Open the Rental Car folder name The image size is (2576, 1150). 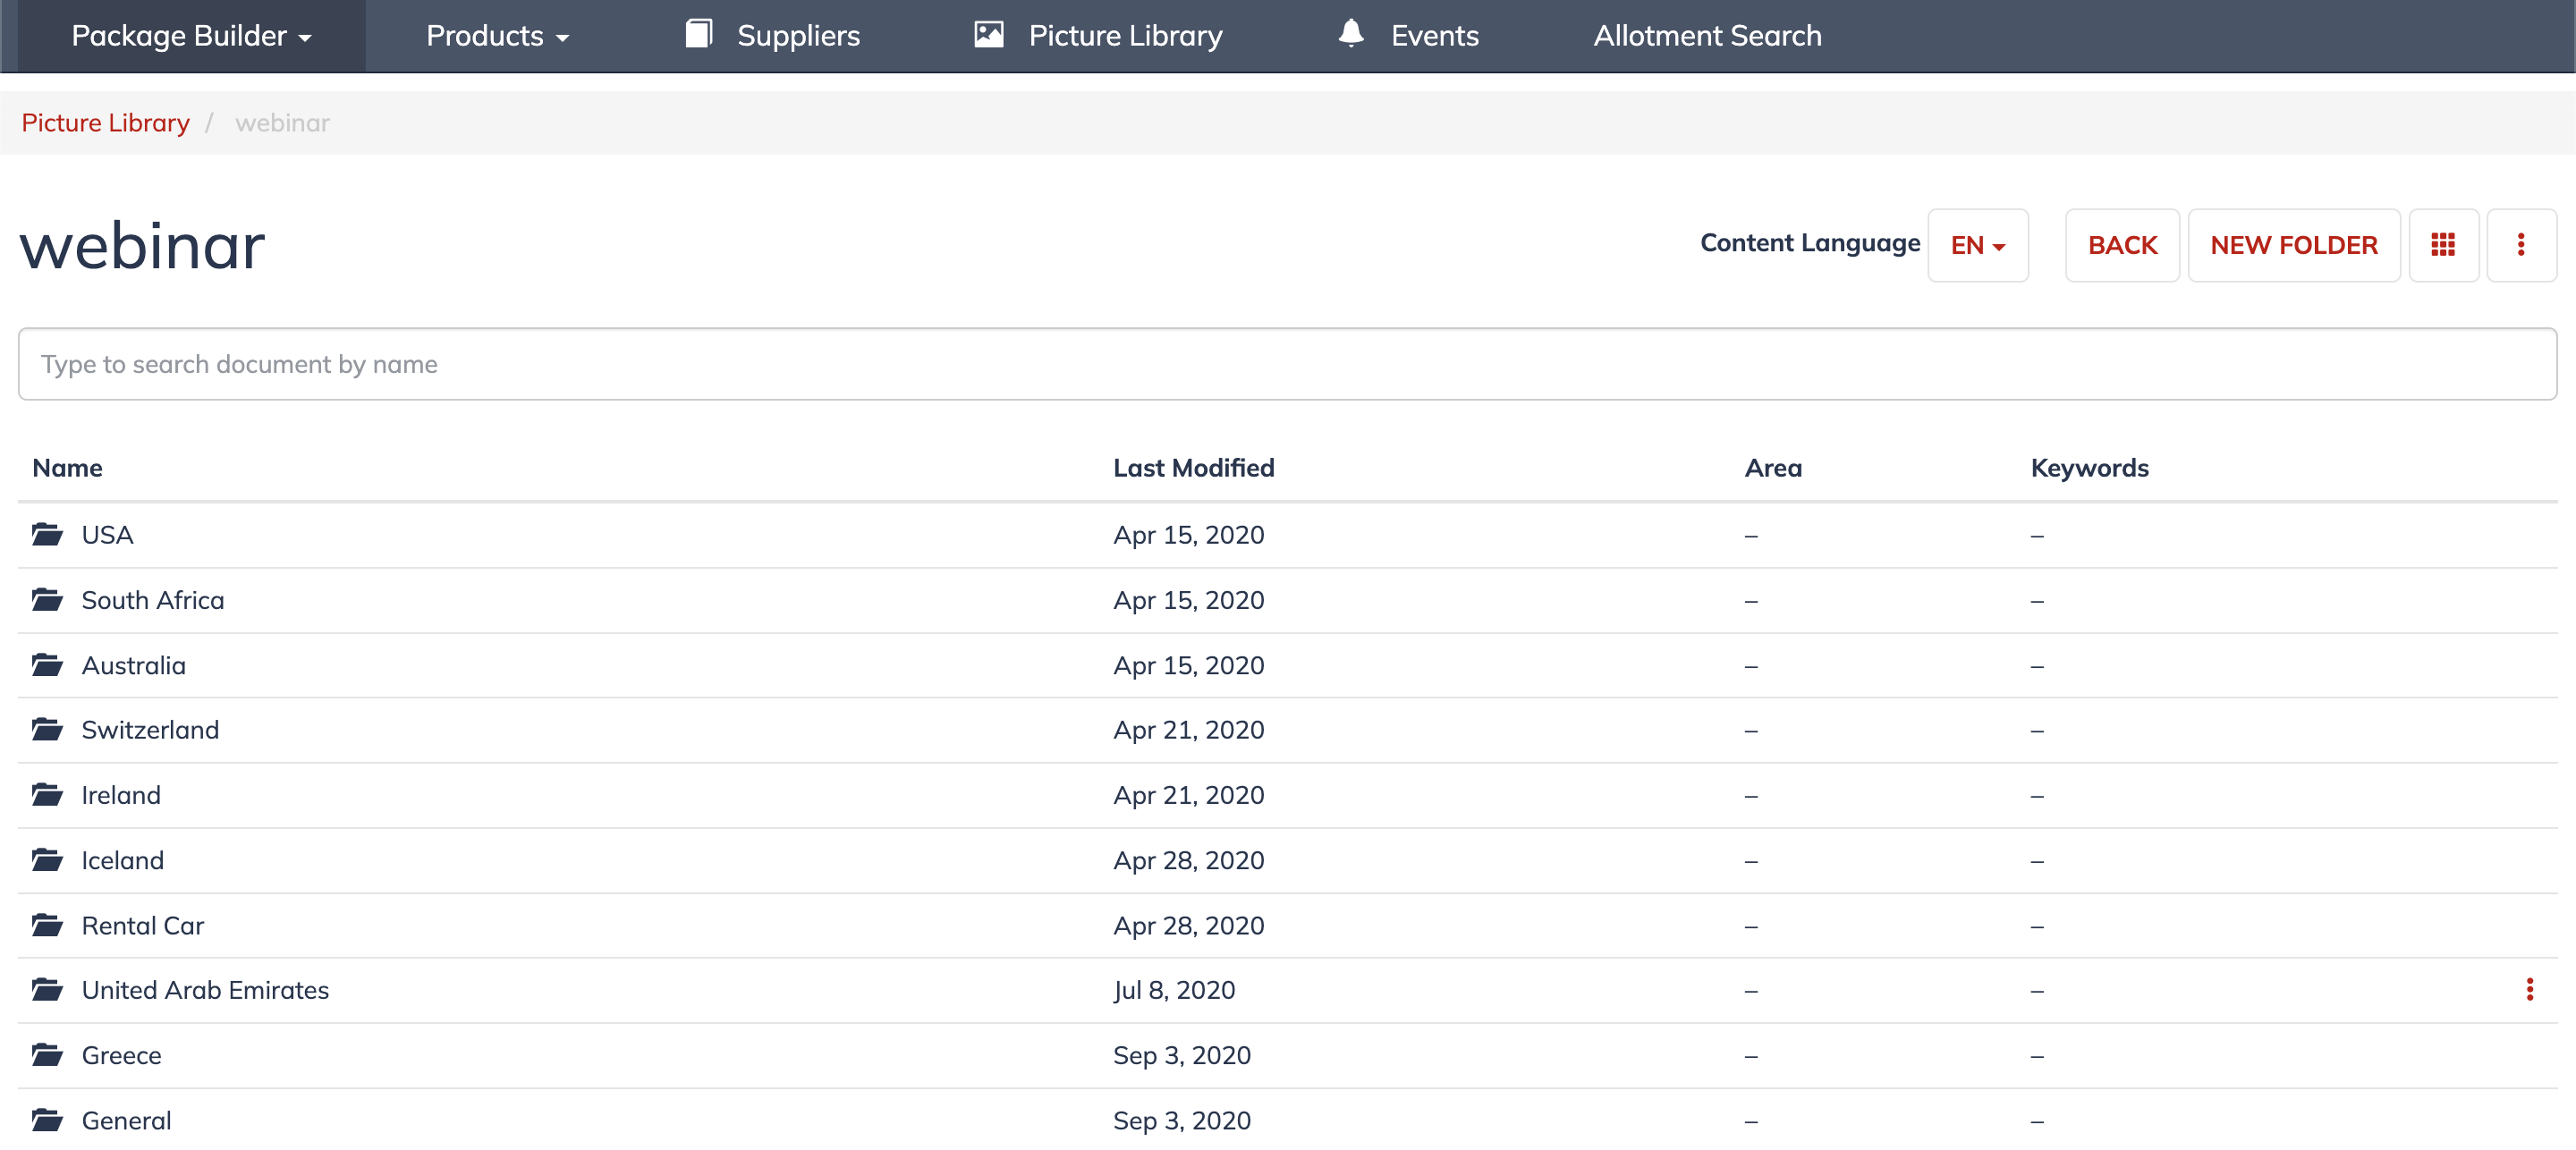(x=142, y=925)
